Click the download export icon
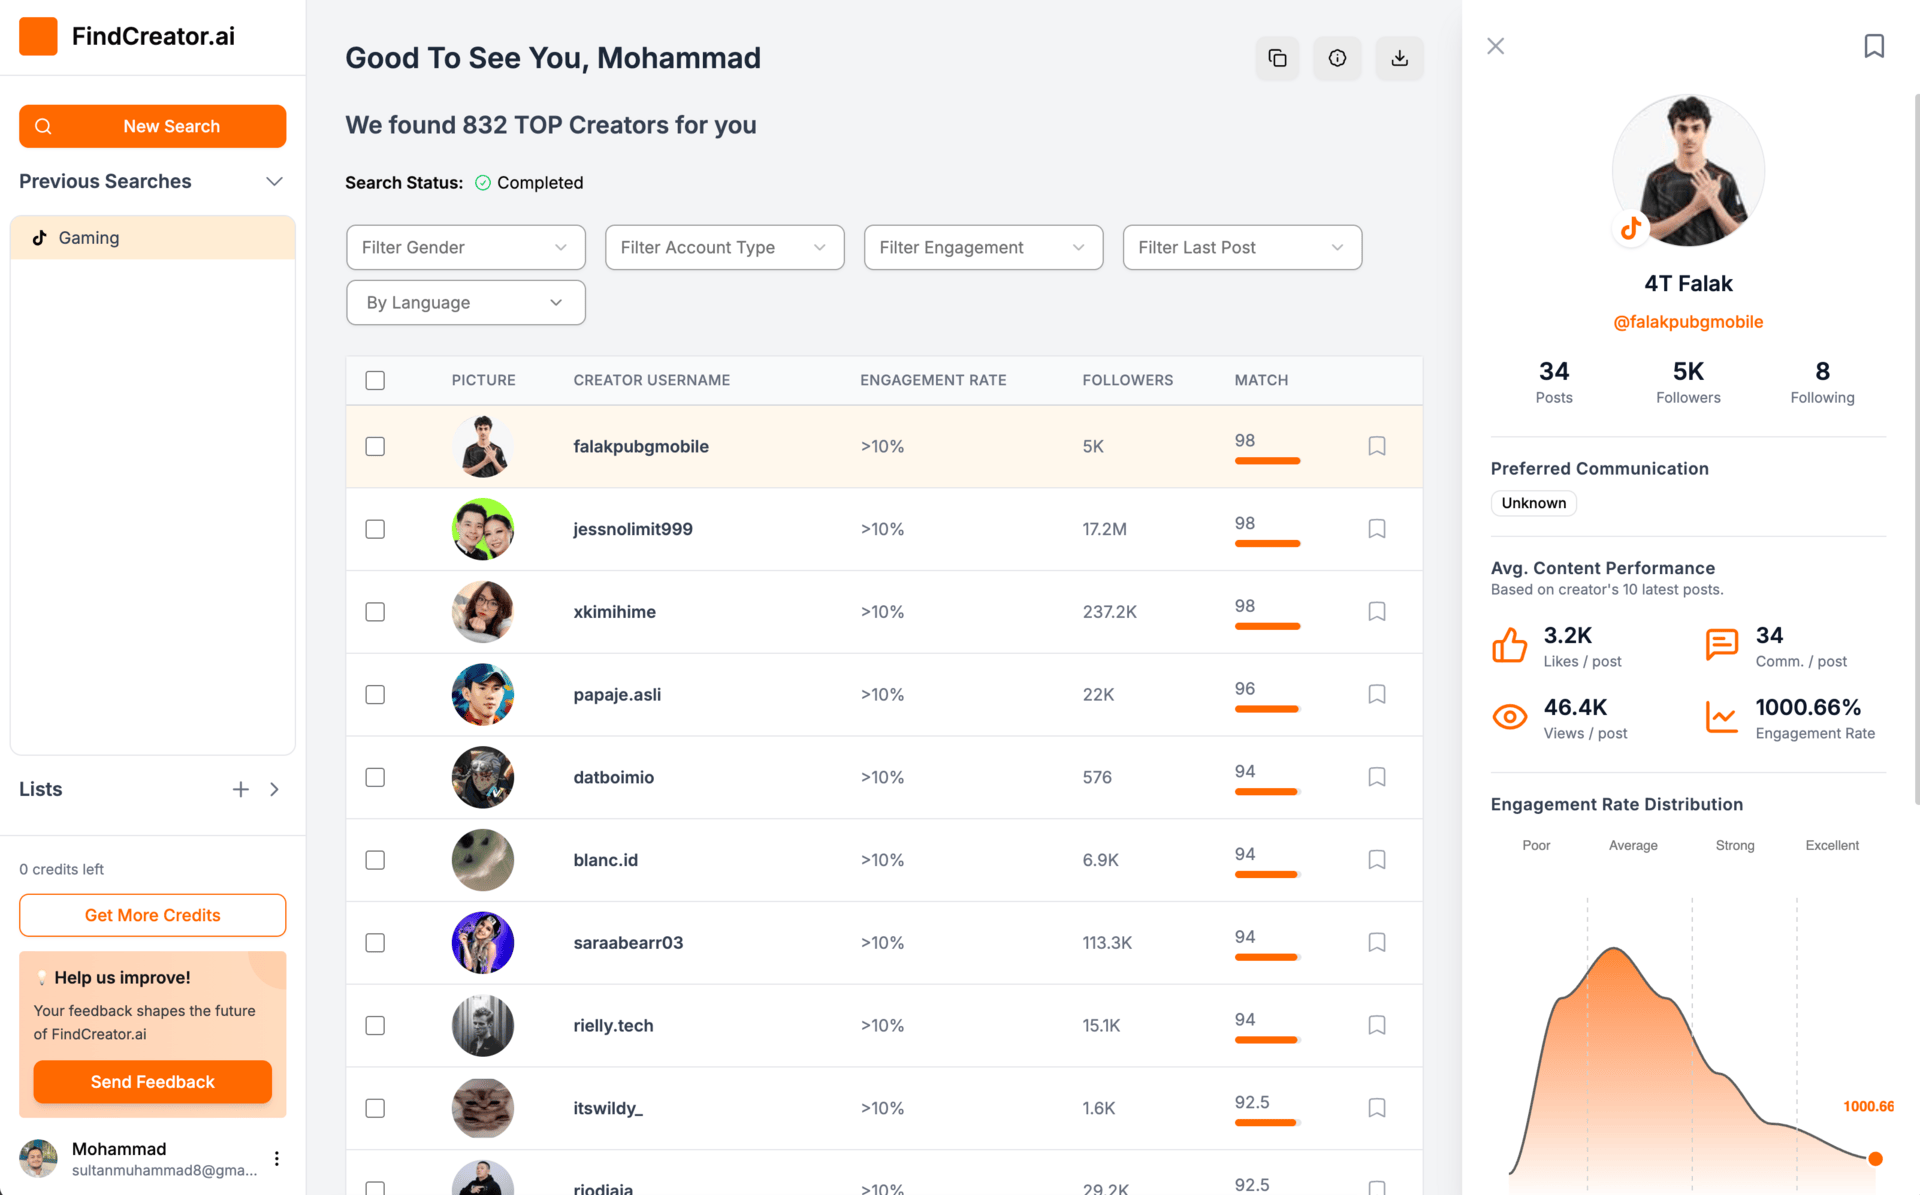This screenshot has height=1195, width=1920. 1399,58
